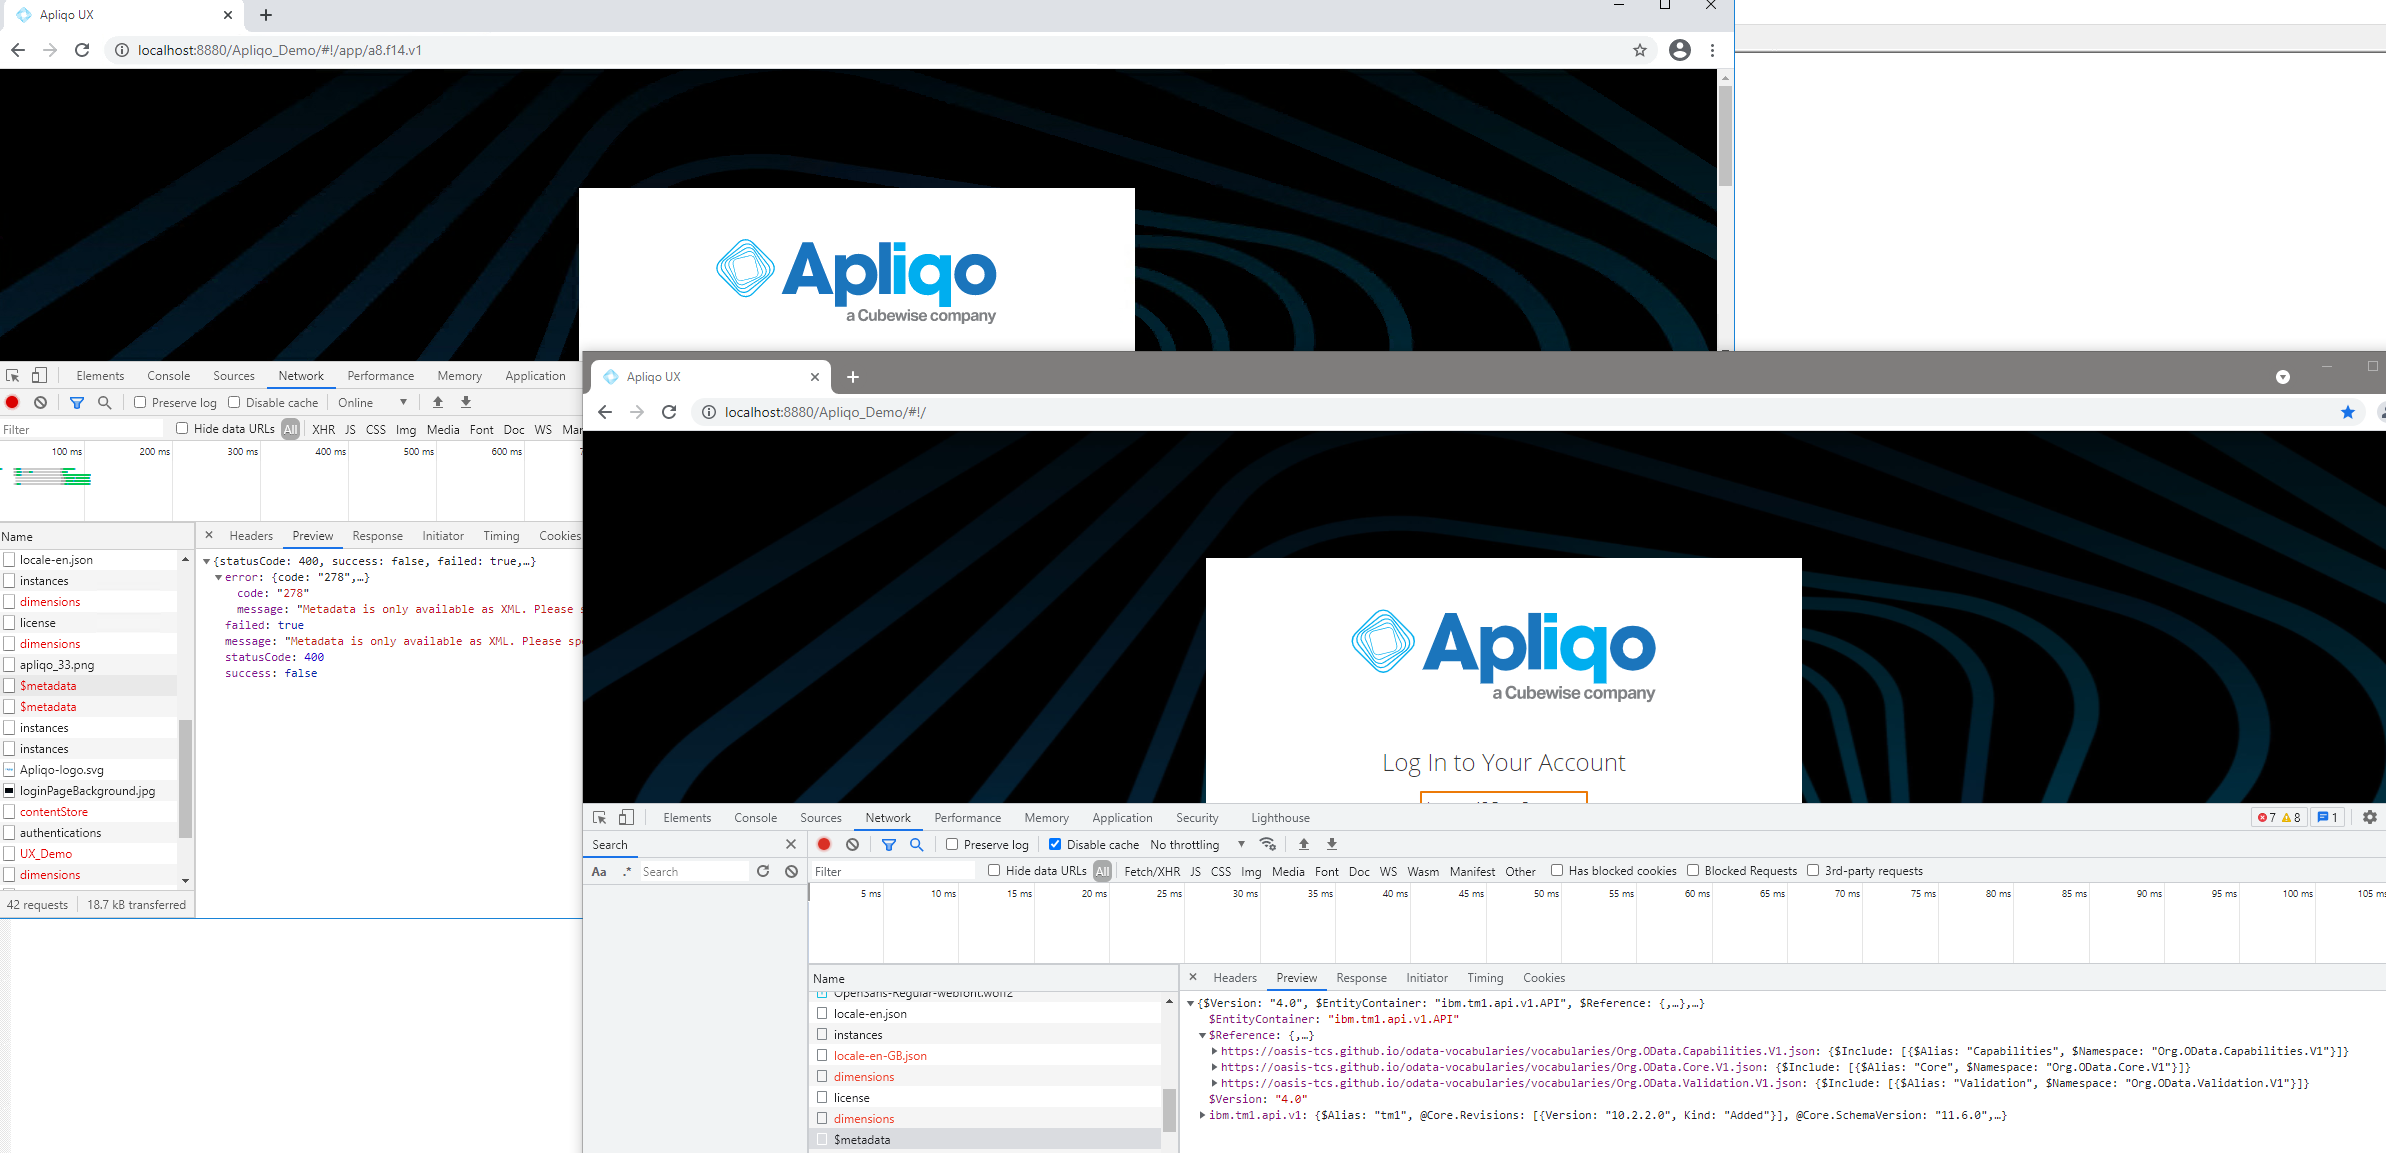
Task: Collapse the $Version root object
Action: [1190, 1003]
